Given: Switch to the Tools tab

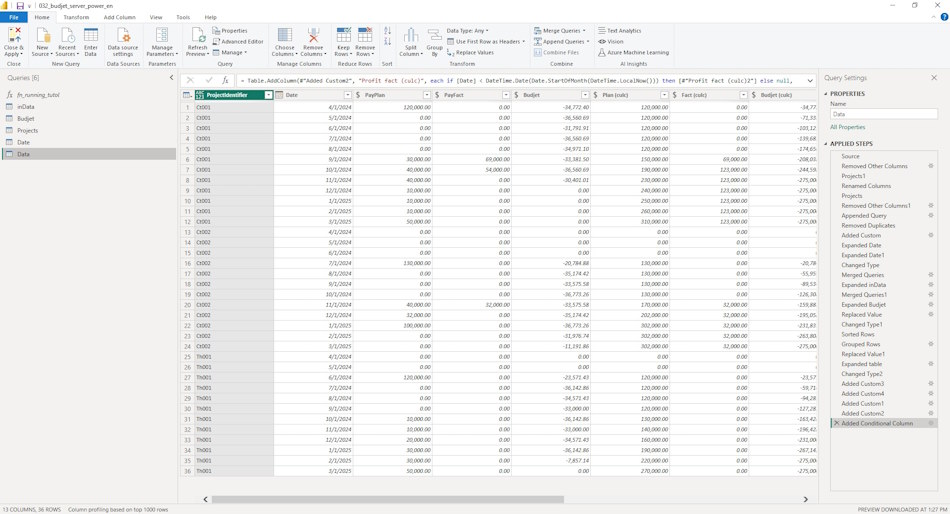Looking at the screenshot, I should click(x=183, y=17).
